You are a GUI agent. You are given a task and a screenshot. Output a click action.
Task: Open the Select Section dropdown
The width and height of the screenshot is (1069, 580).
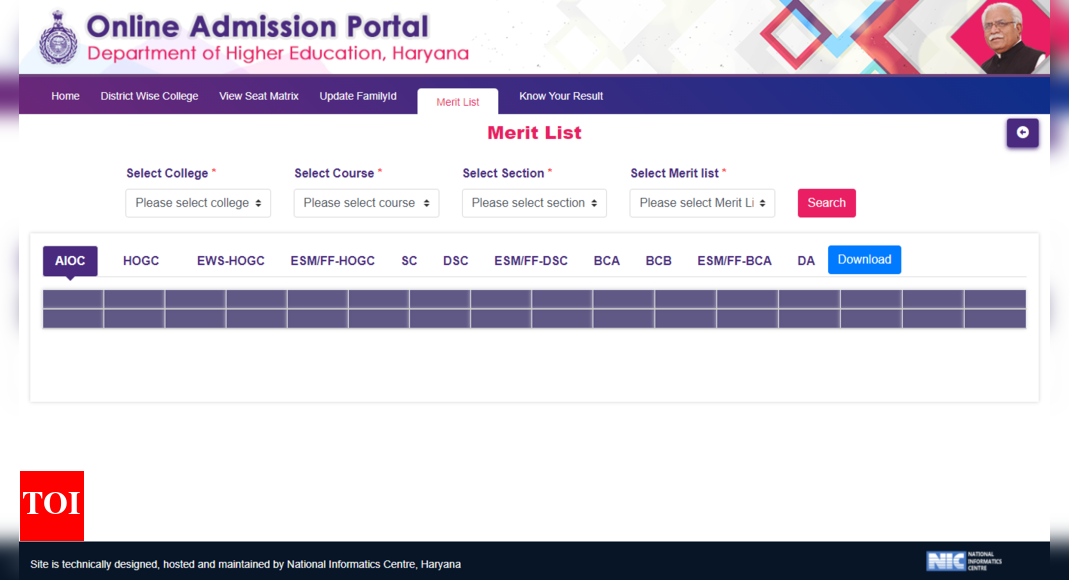tap(534, 203)
